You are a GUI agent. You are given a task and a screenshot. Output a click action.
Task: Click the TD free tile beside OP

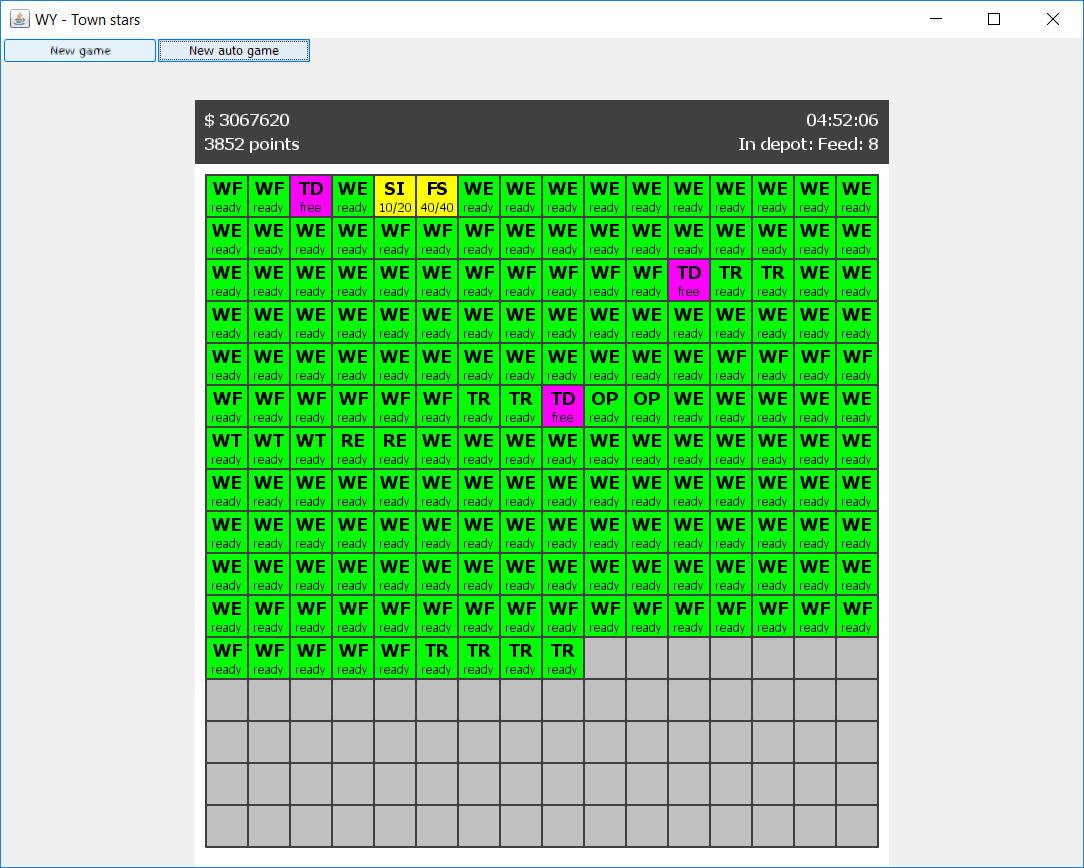(563, 406)
